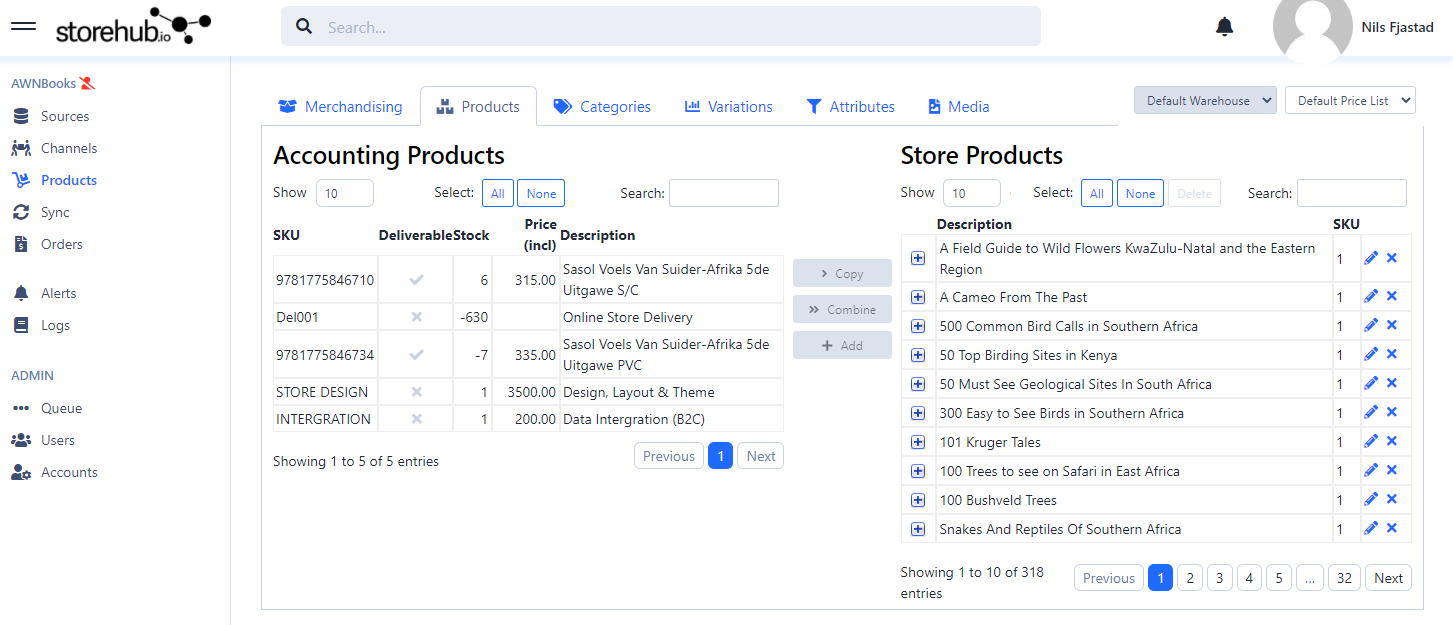This screenshot has height=625, width=1453.
Task: Click the top search bar
Action: pos(660,27)
